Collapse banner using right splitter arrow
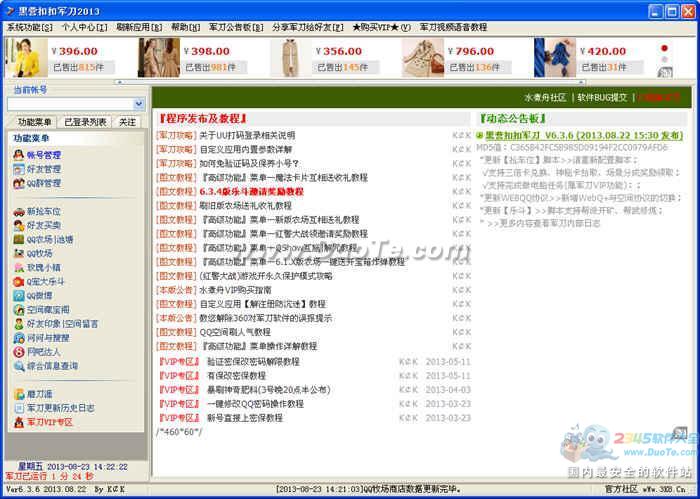Image resolution: width=700 pixels, height=499 pixels. (x=581, y=82)
